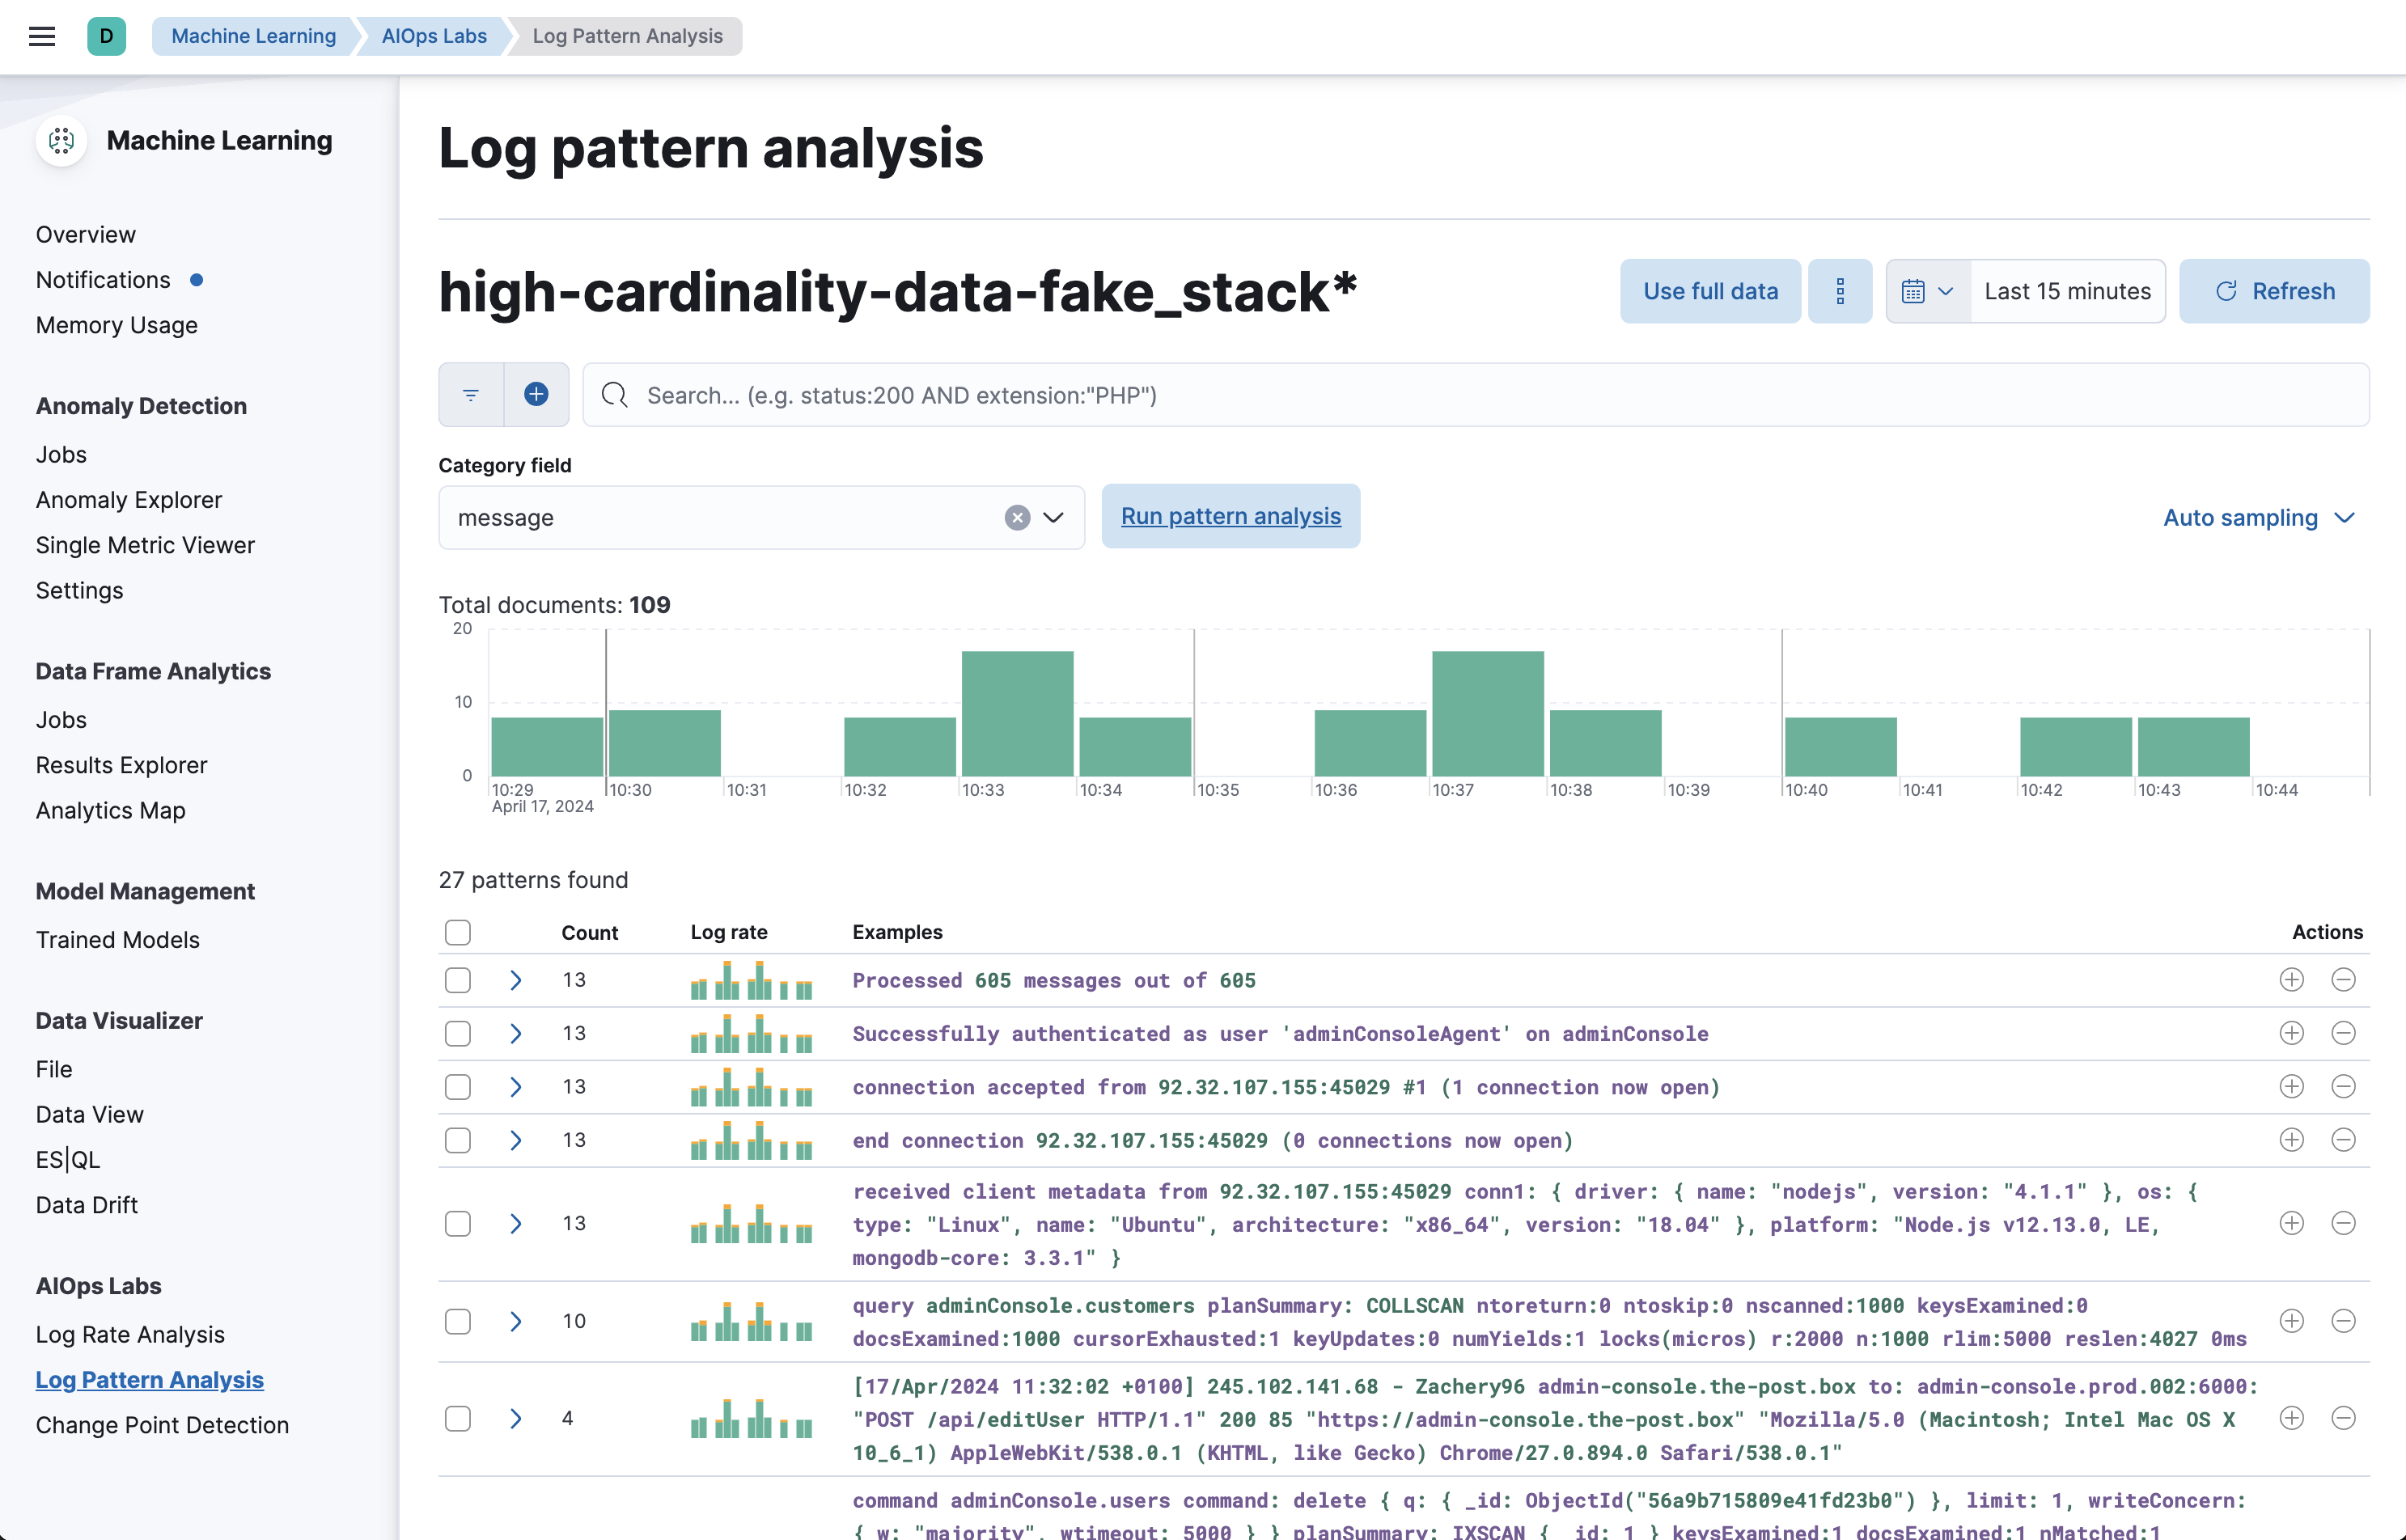Filter out the 'Processed 605 messages' pattern
Viewport: 2406px width, 1540px height.
click(2343, 980)
